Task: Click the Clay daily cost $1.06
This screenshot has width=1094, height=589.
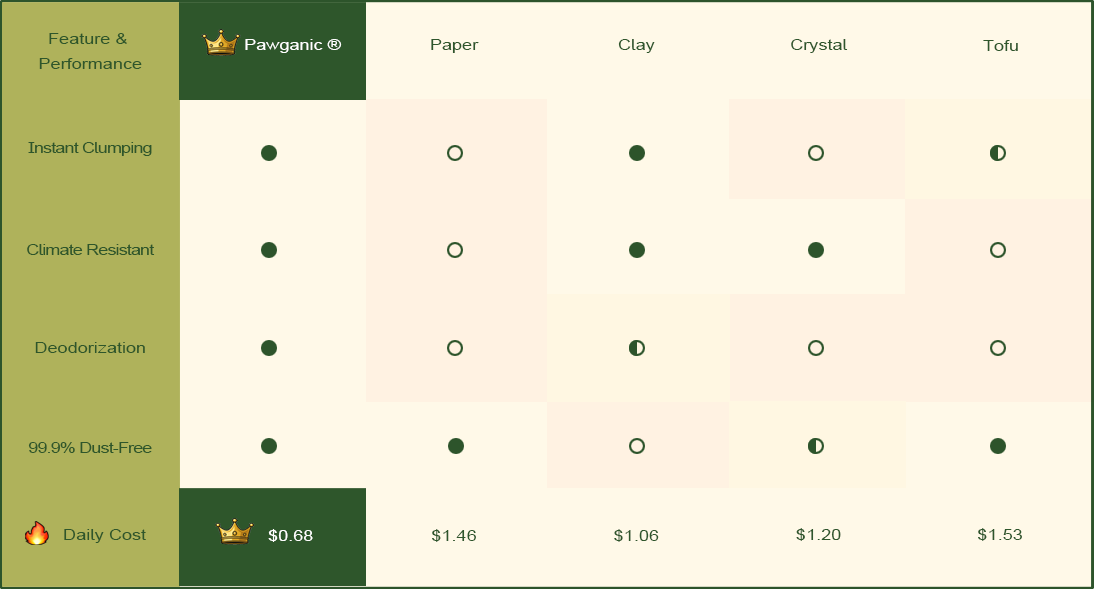Action: coord(636,536)
